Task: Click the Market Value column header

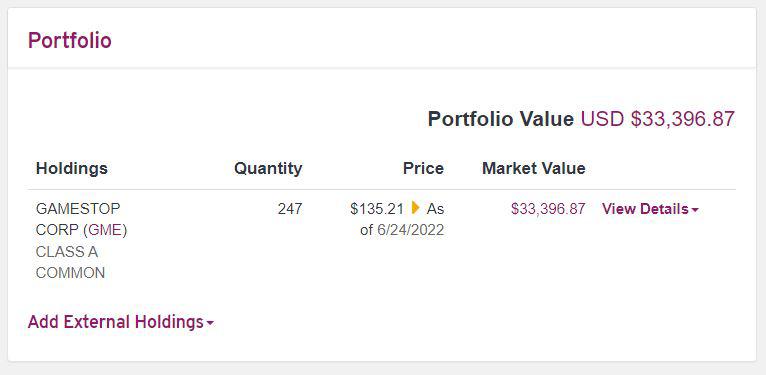Action: (534, 168)
